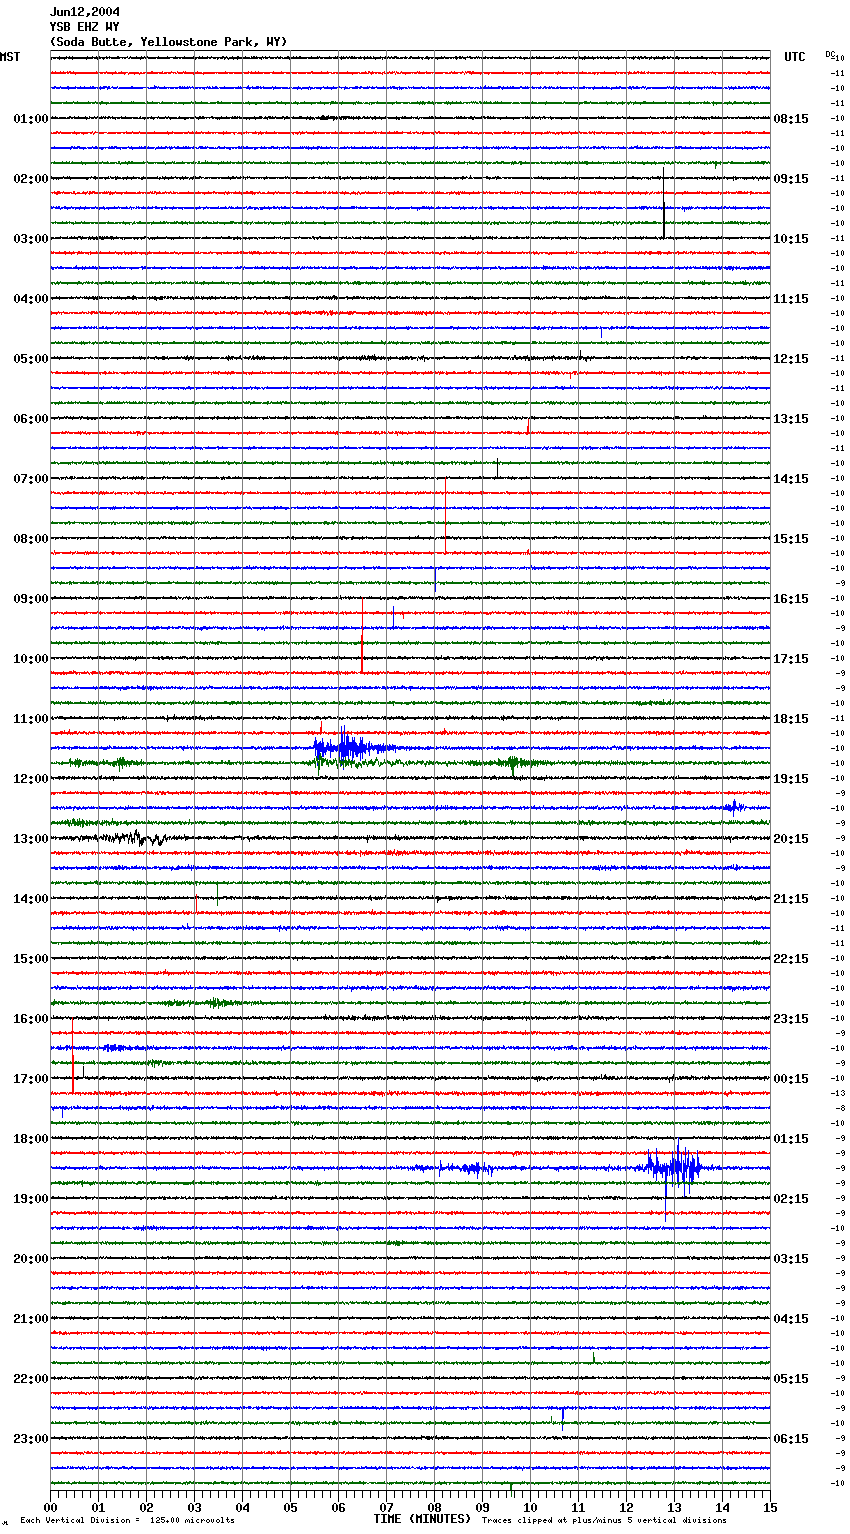
Task: Click the 23:15 UTC time label
Action: (791, 1019)
